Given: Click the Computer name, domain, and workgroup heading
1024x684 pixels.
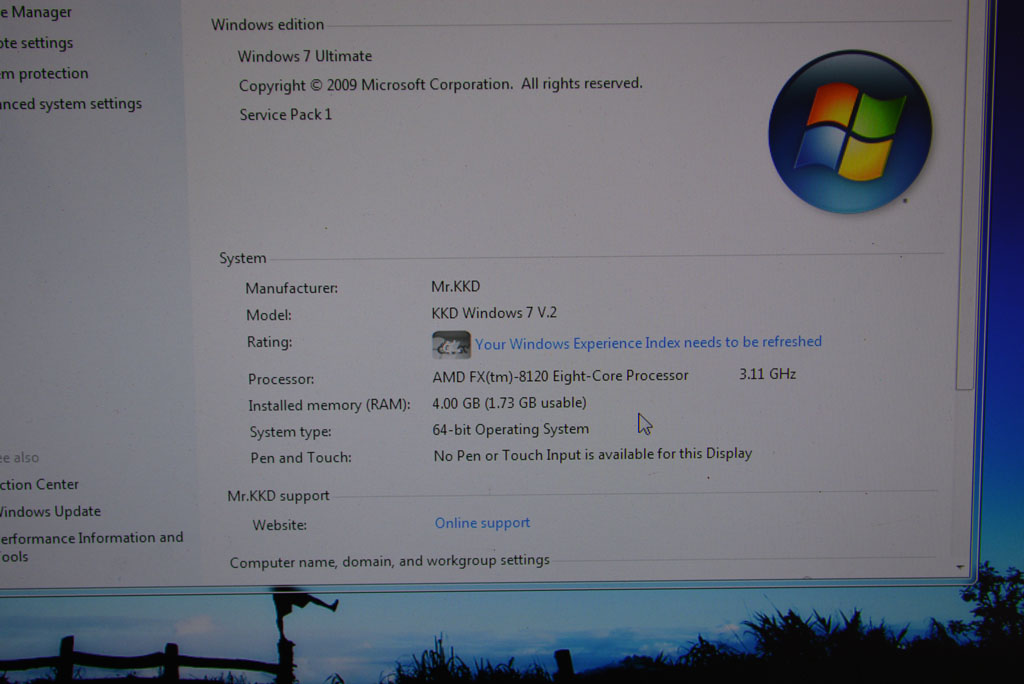Looking at the screenshot, I should pos(390,561).
